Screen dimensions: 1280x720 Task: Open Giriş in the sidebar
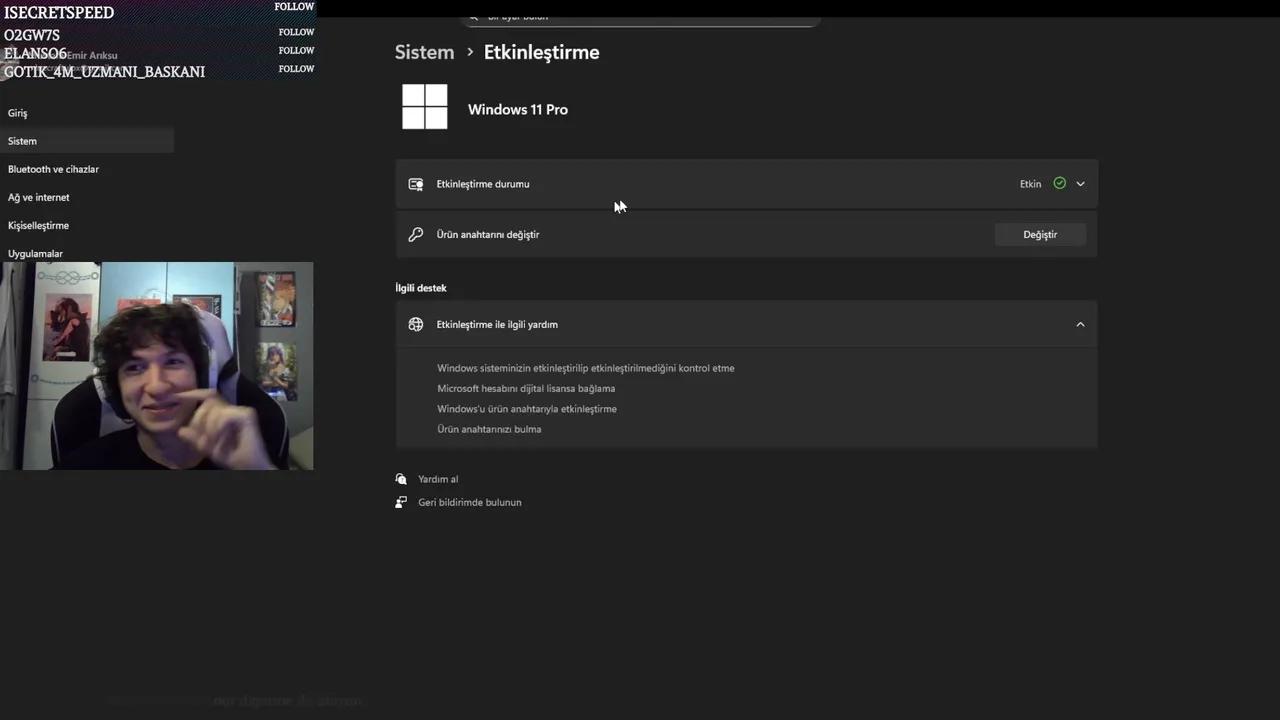coord(18,113)
